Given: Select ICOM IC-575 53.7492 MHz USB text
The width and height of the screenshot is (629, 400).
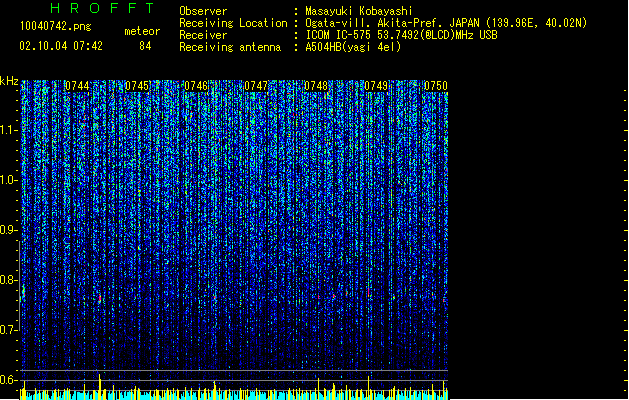Looking at the screenshot, I should point(402,35).
